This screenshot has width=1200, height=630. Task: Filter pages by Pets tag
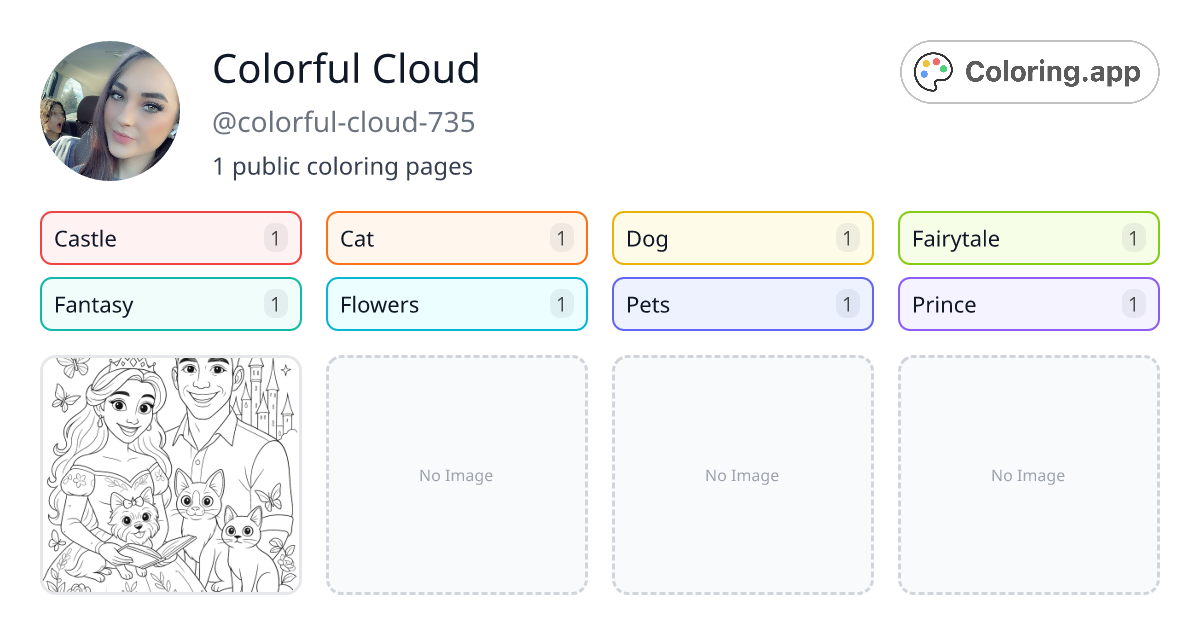[x=742, y=304]
